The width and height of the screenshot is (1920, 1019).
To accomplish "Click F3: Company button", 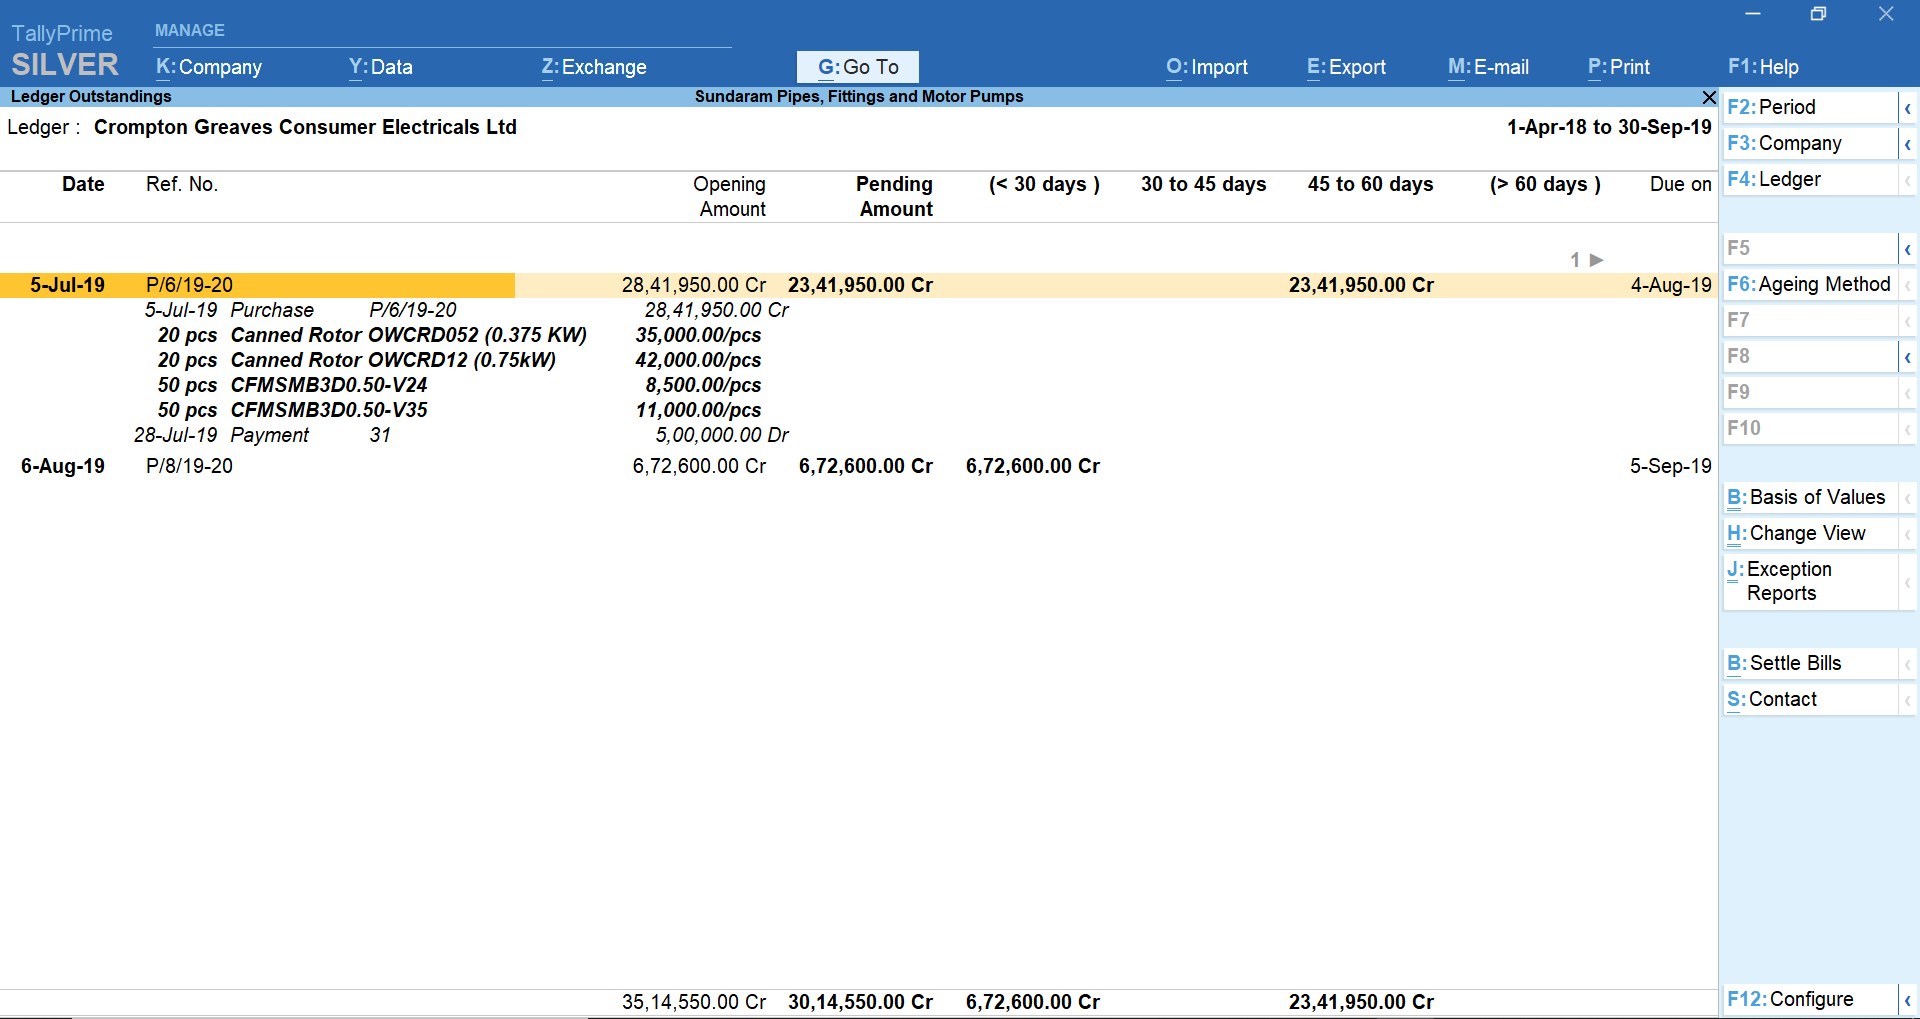I will click(x=1810, y=143).
